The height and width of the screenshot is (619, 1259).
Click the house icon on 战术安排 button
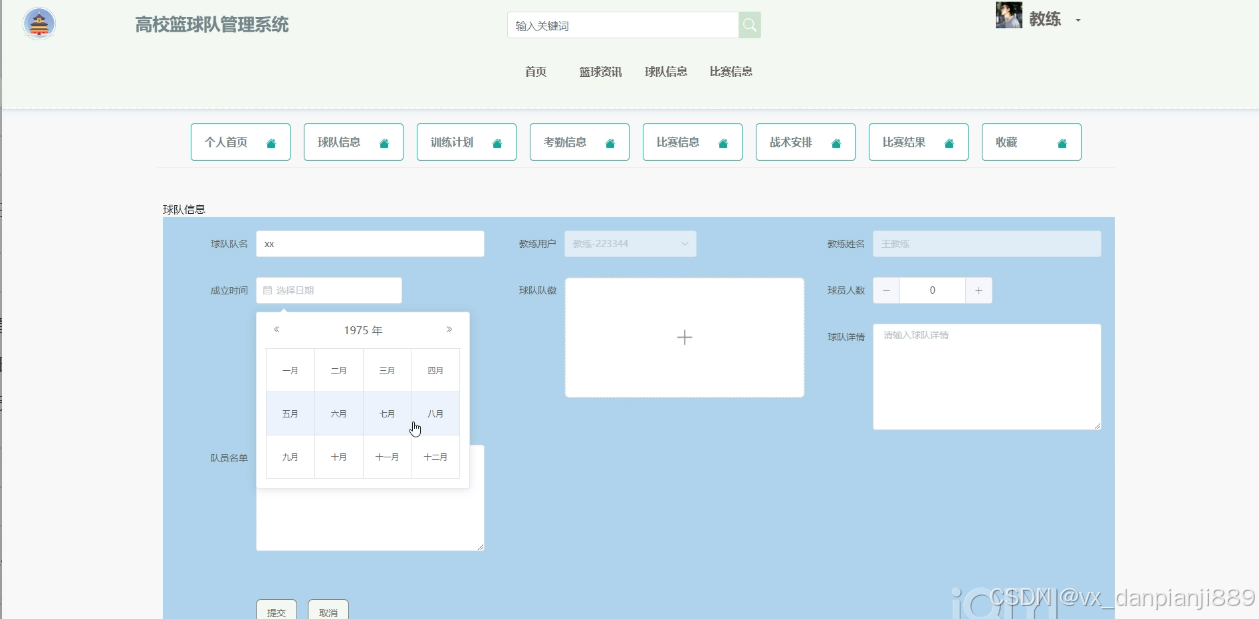(836, 143)
